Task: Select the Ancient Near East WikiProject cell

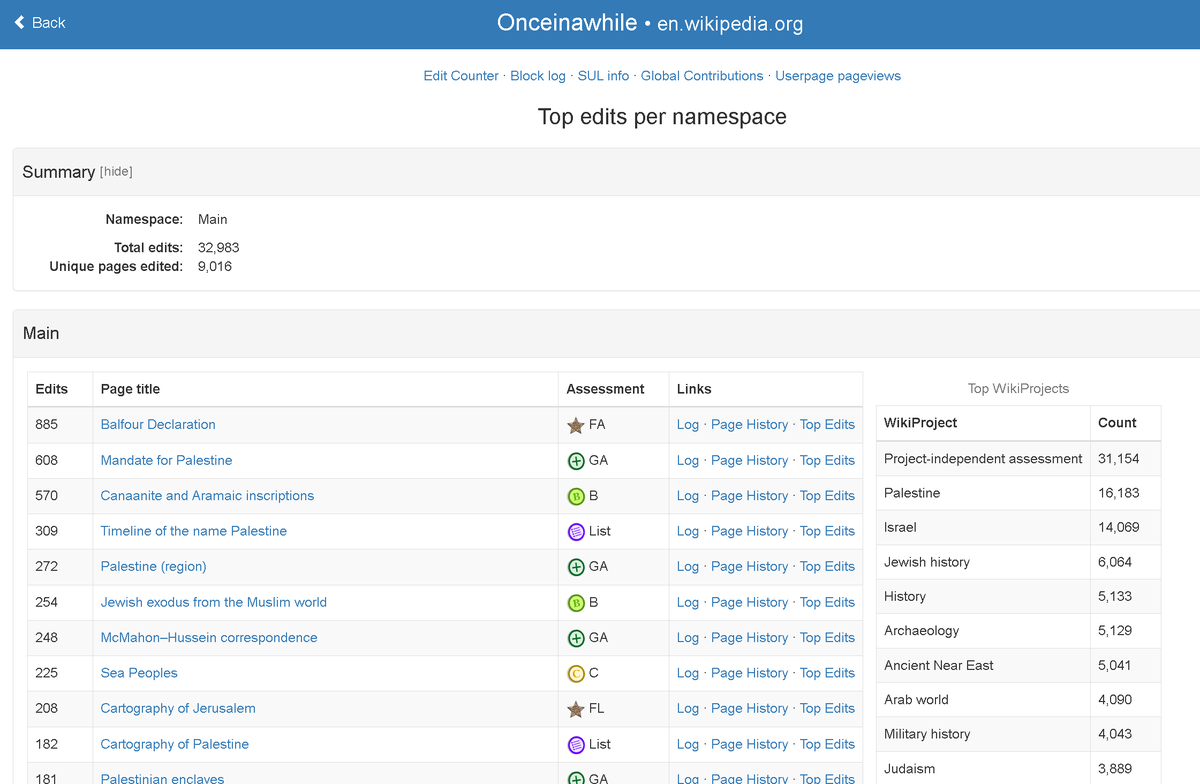Action: (983, 665)
